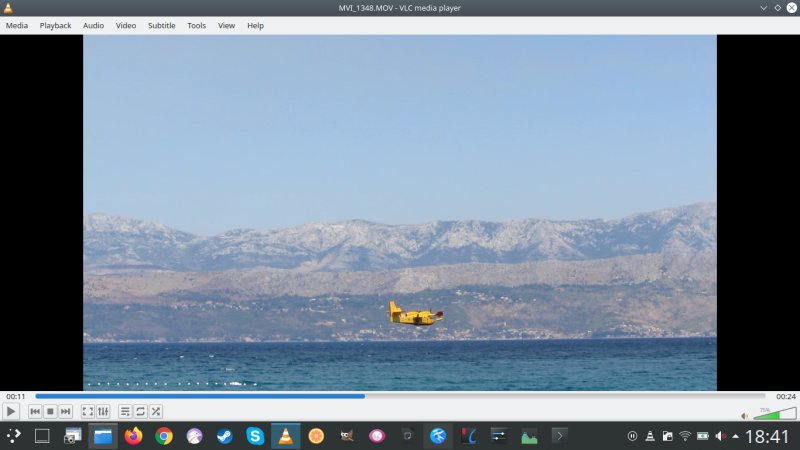Viewport: 800px width, 450px height.
Task: Stop video playback
Action: point(50,411)
